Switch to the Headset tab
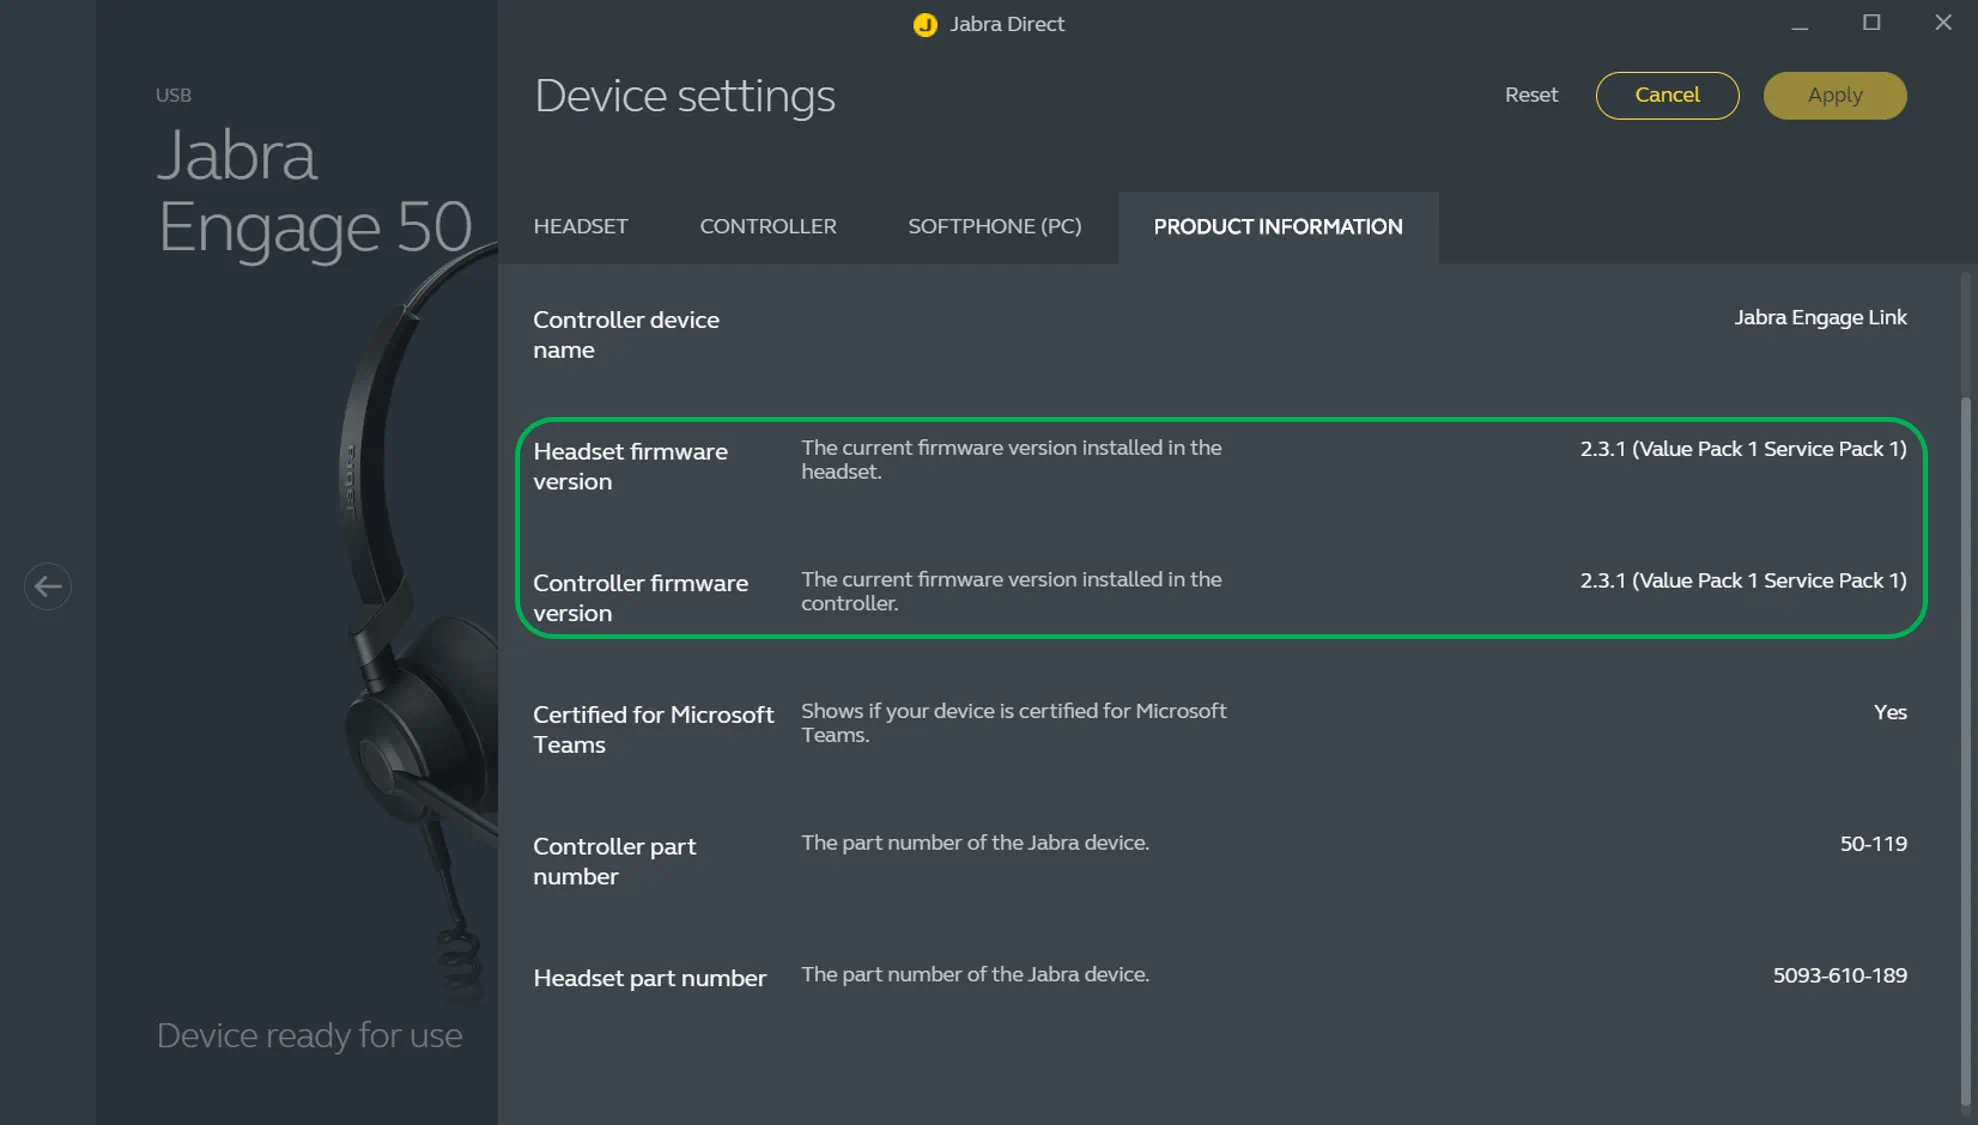1978x1125 pixels. [x=580, y=227]
